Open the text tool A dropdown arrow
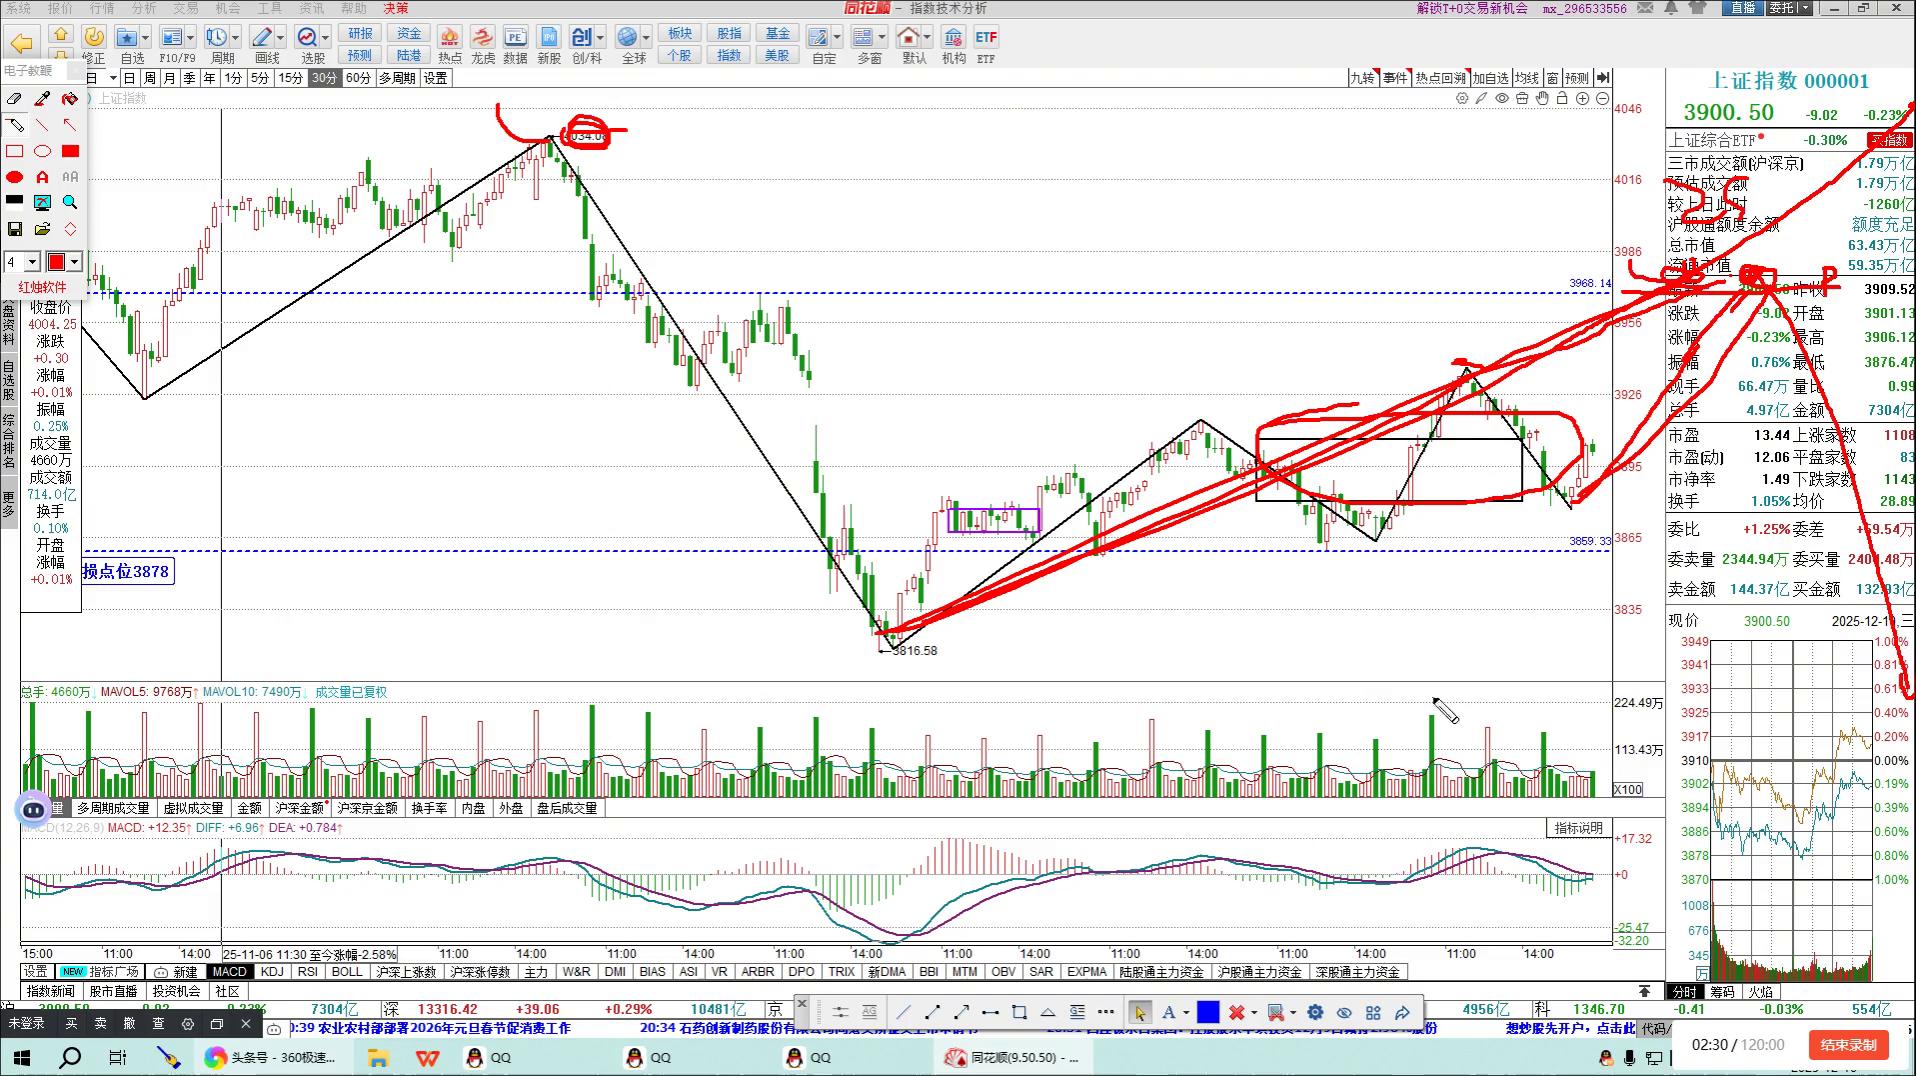Screen dimensions: 1916x1076 tap(1186, 1013)
